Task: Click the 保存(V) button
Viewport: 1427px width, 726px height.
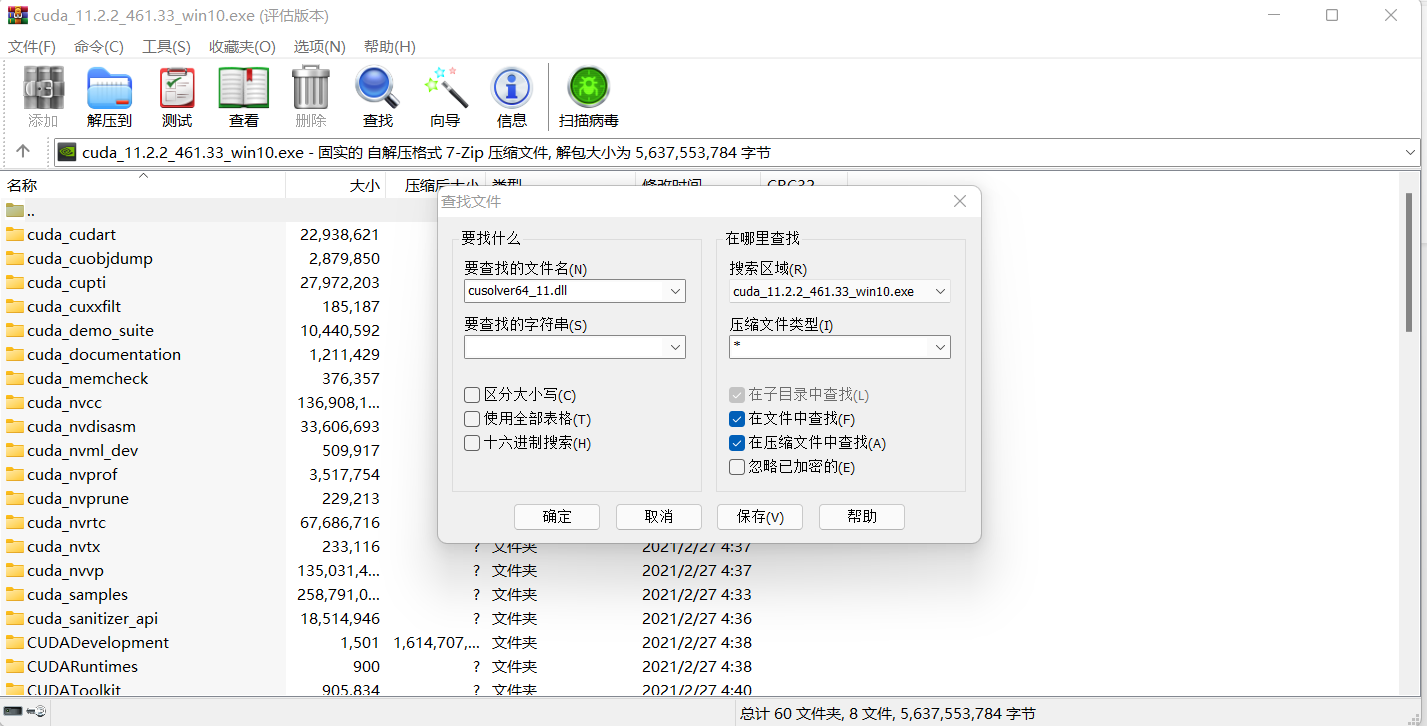Action: click(760, 516)
